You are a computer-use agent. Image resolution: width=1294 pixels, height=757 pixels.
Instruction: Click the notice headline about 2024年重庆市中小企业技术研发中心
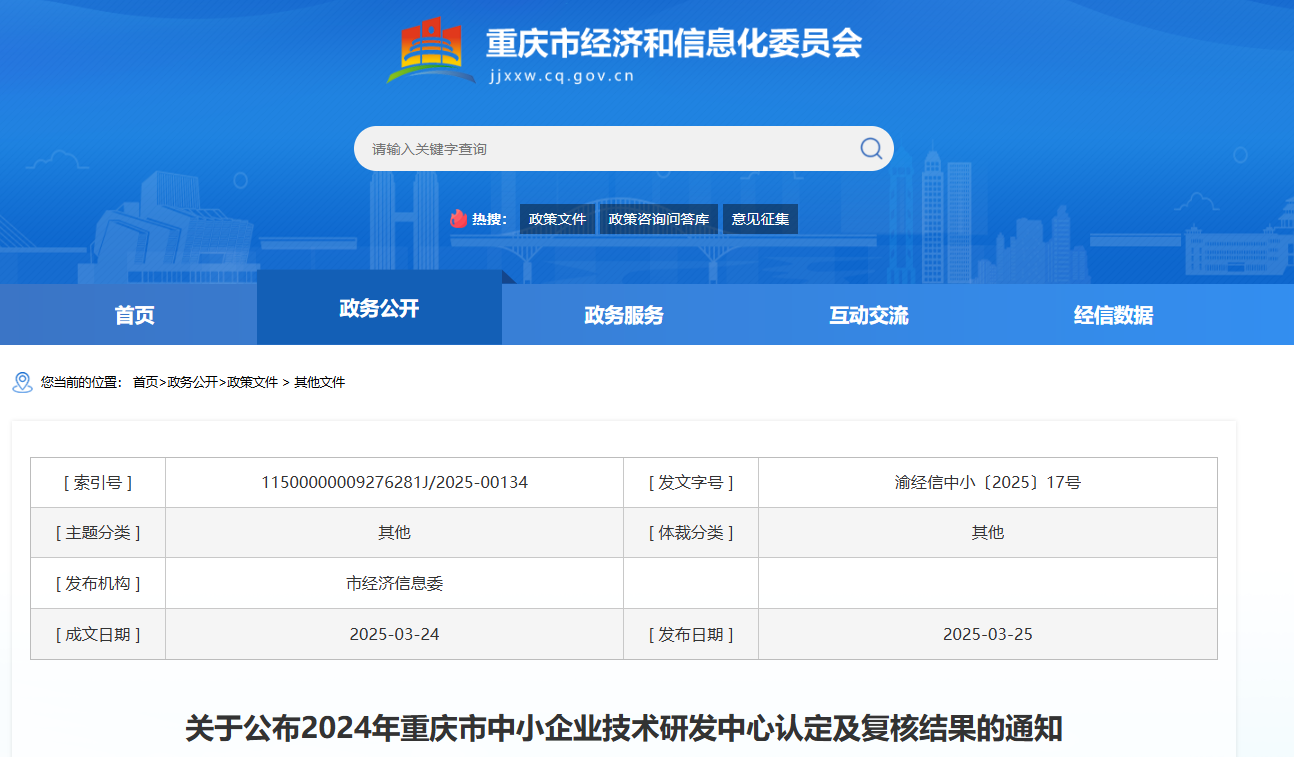[x=623, y=728]
